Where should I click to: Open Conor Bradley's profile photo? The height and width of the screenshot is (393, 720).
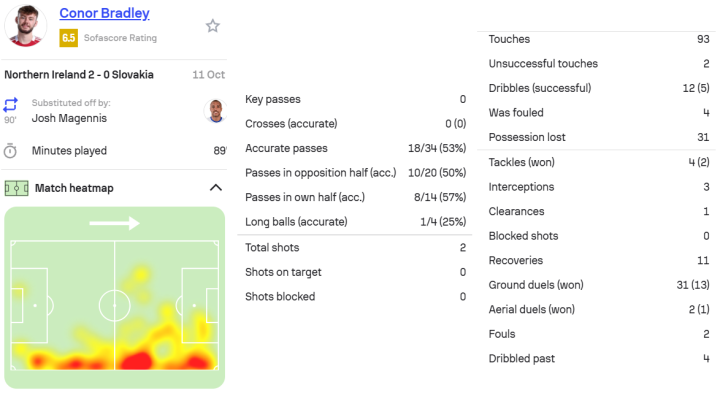(25, 26)
